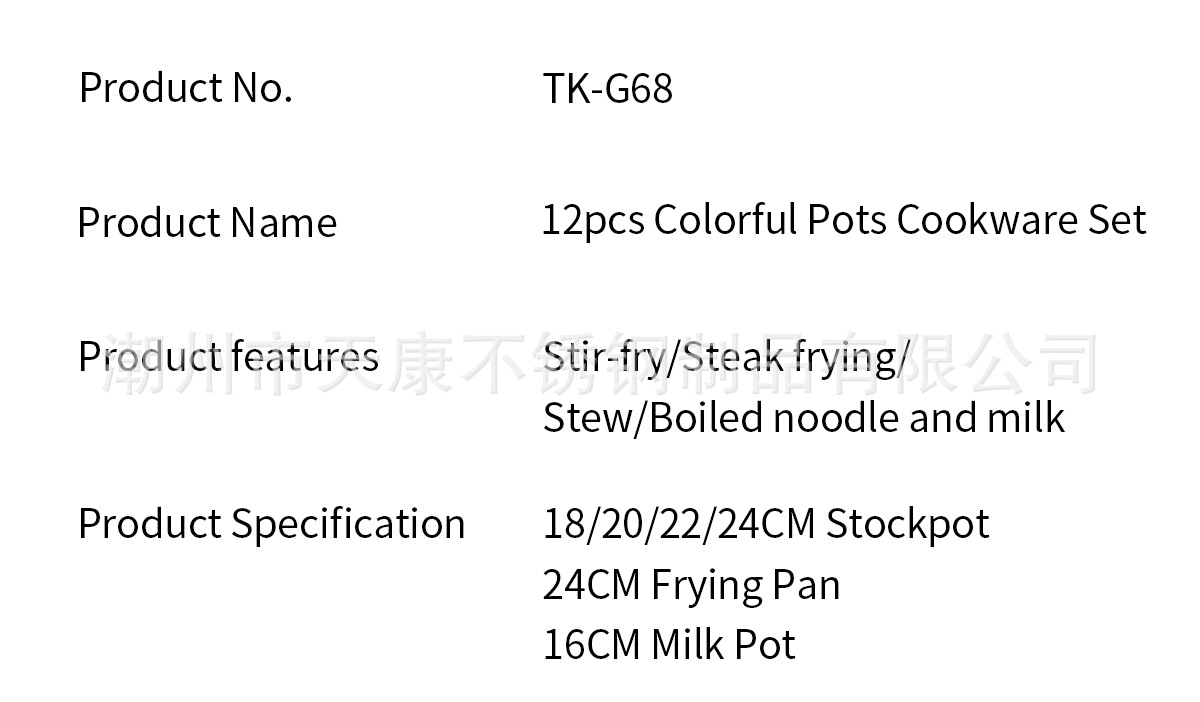1200x702 pixels.
Task: Click the "Steak frying" feature text
Action: (791, 357)
